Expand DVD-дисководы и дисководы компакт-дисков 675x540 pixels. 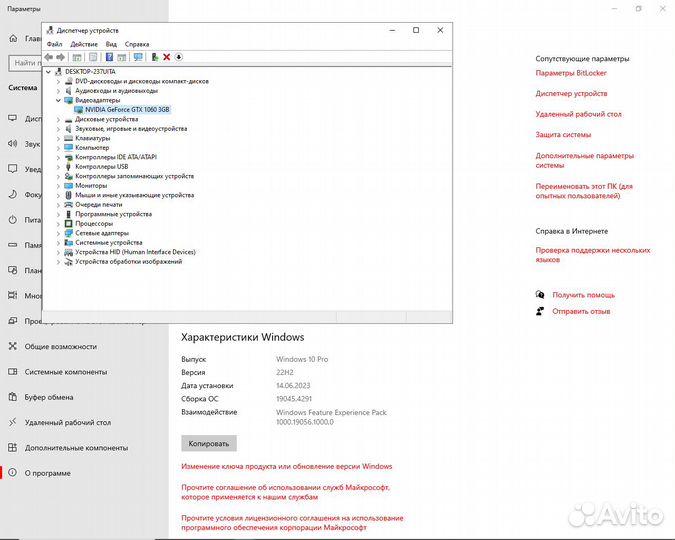58,81
